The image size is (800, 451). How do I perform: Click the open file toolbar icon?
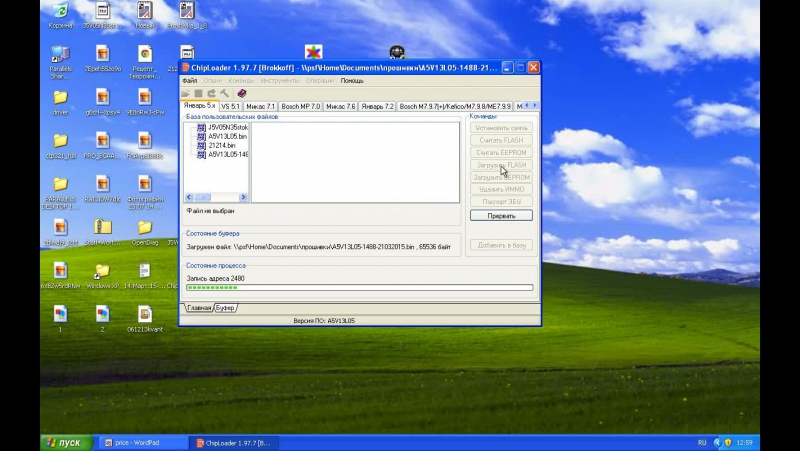185,93
